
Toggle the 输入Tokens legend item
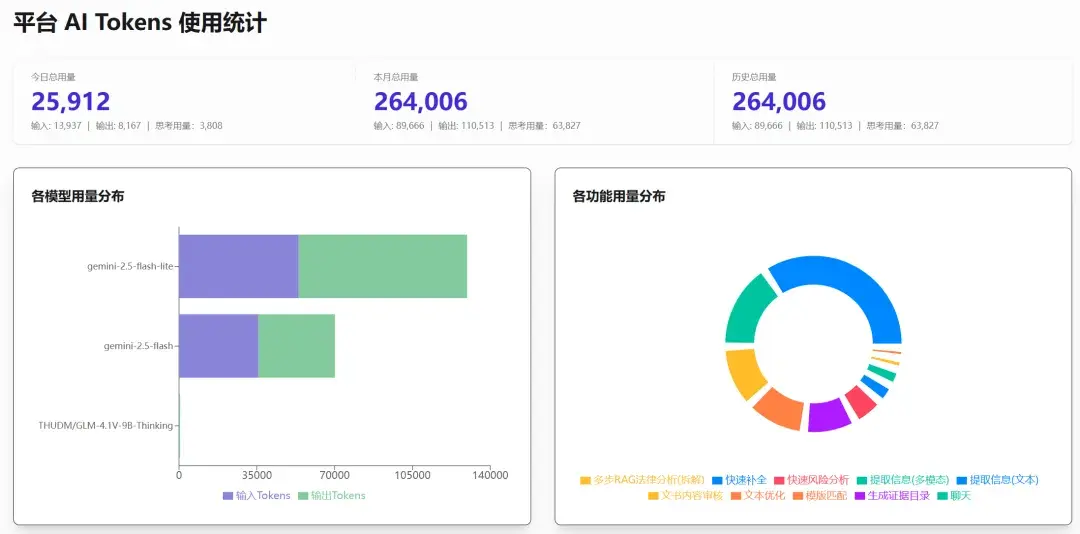(257, 495)
